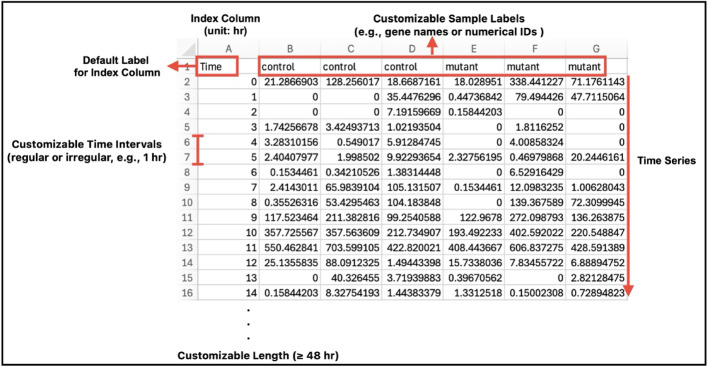Select cell with value 53.4295463
This screenshot has height=367, width=708.
coord(351,202)
